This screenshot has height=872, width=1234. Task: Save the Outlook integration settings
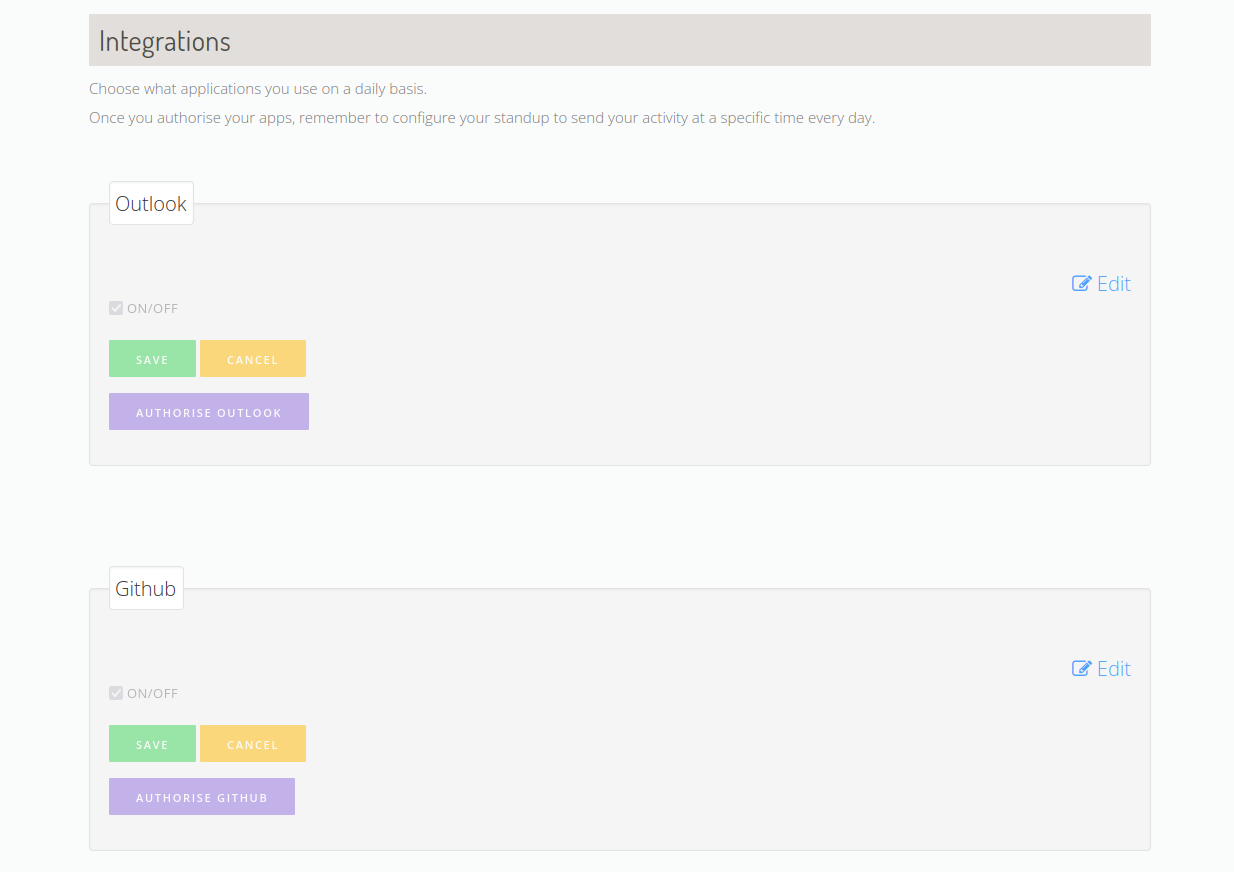(152, 359)
